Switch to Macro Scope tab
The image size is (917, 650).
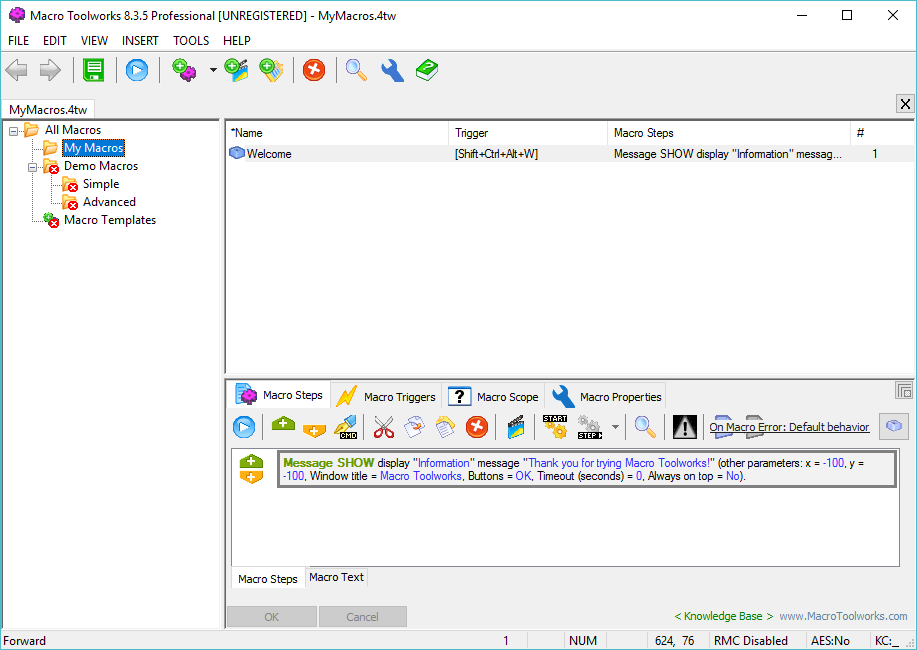point(494,396)
